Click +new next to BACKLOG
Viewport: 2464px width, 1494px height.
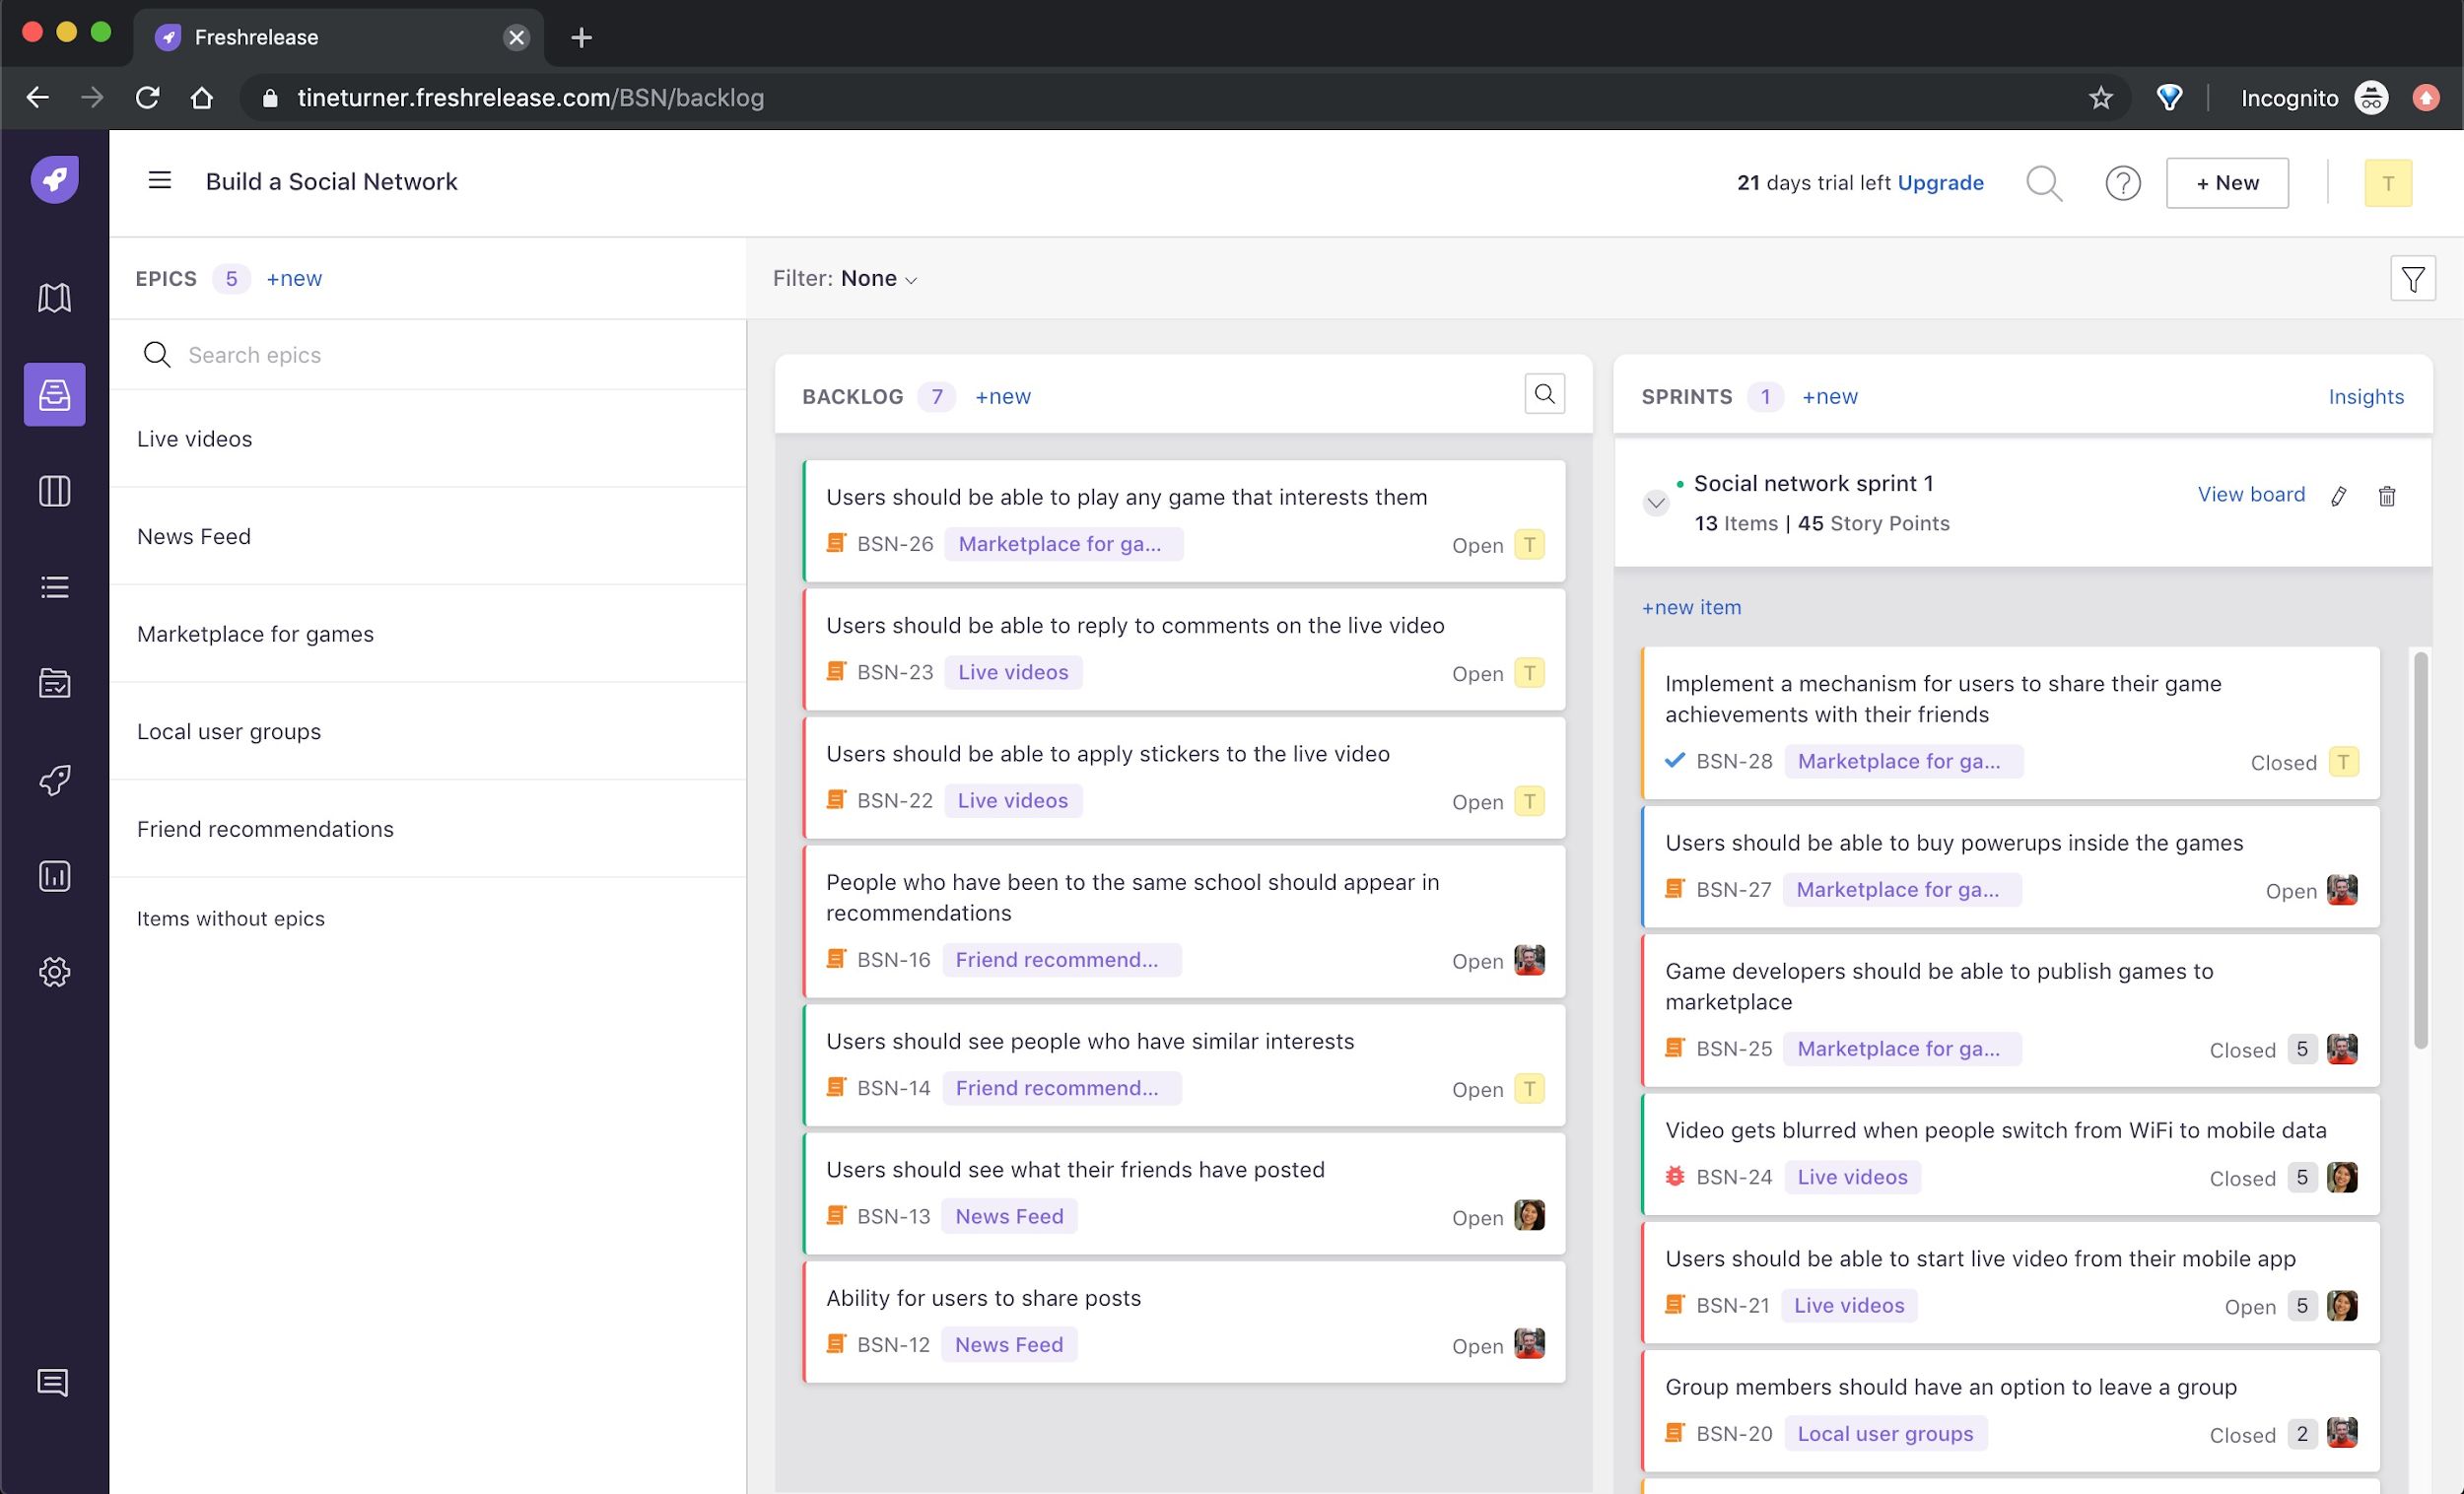point(1003,396)
